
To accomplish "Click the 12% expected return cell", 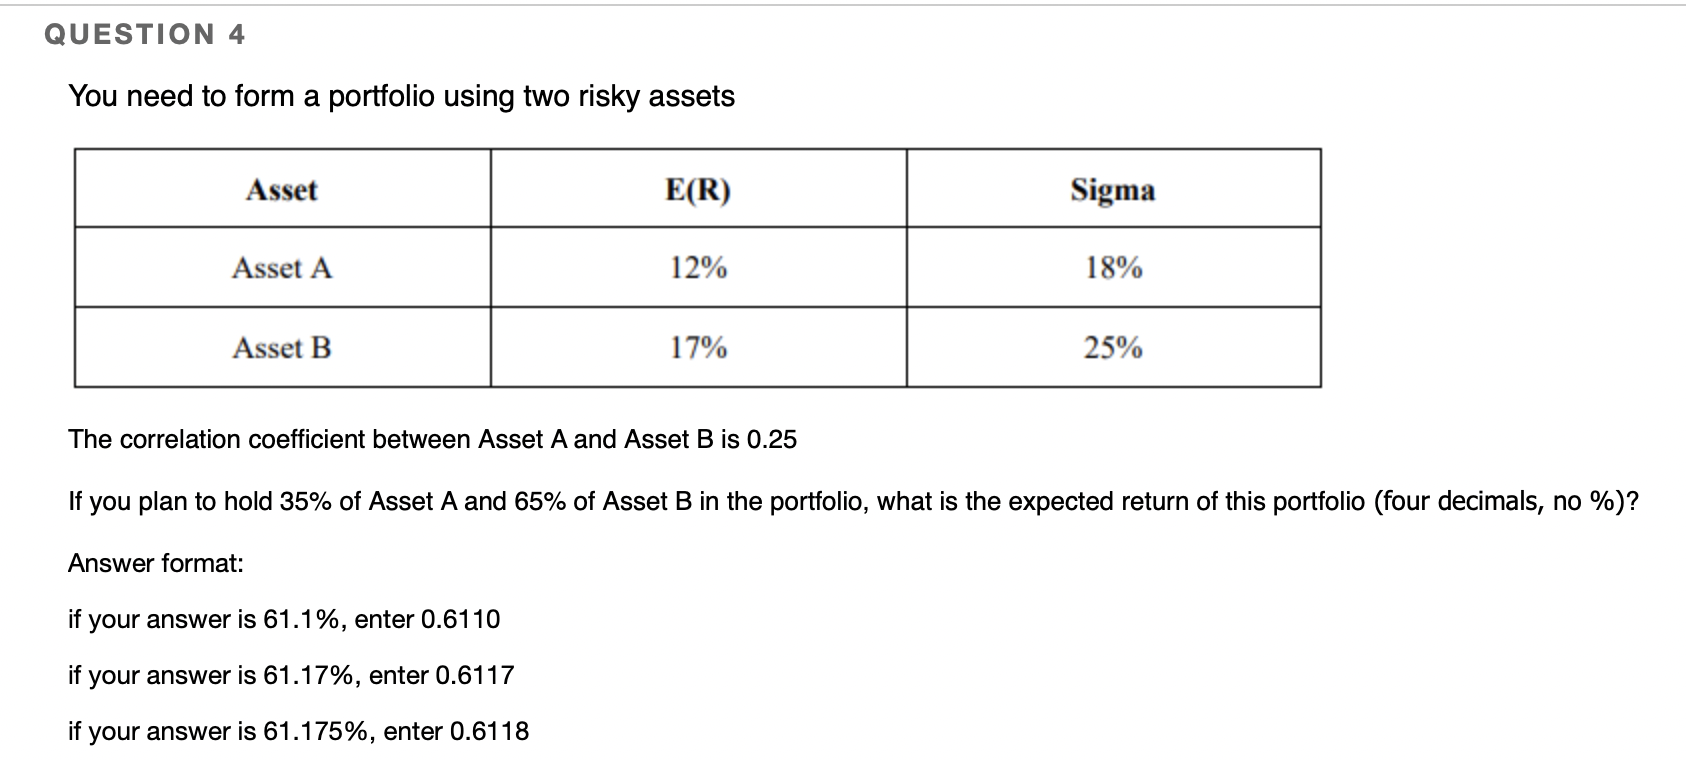I will 698,268.
